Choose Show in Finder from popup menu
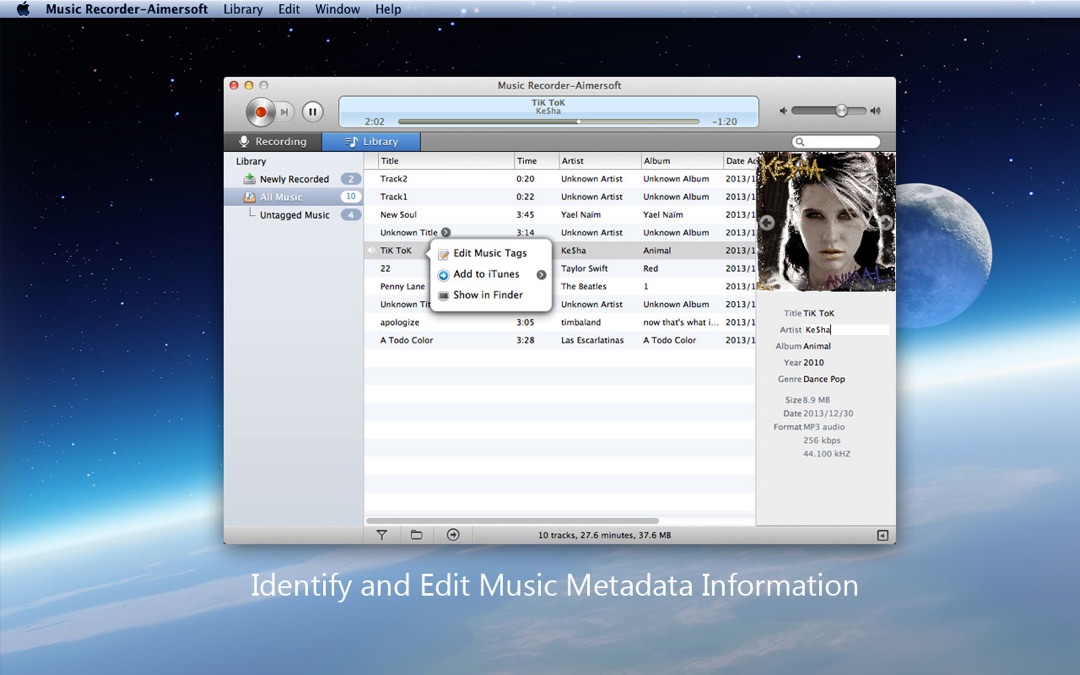1080x675 pixels. coord(487,296)
